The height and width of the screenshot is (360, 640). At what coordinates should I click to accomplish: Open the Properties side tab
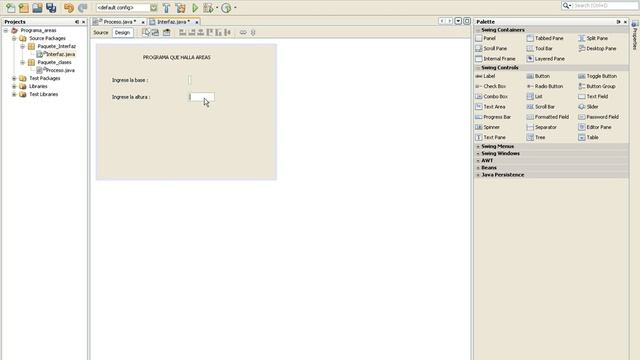click(635, 36)
